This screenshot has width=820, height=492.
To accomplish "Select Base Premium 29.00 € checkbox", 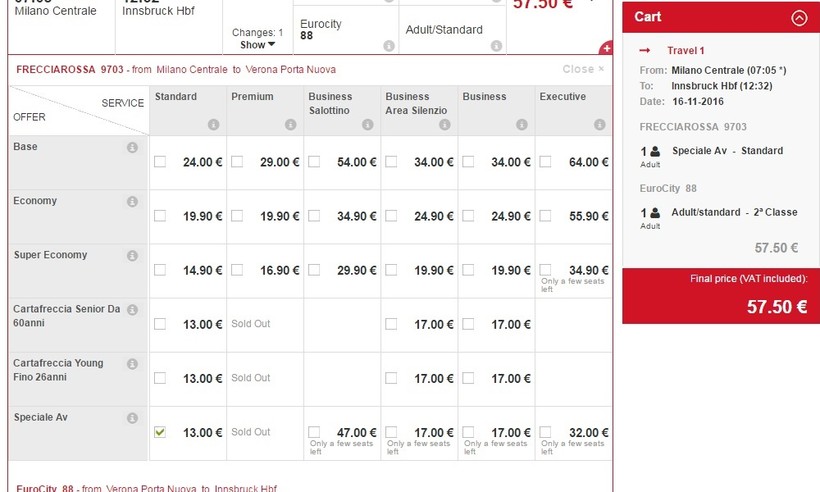I will pyautogui.click(x=237, y=162).
